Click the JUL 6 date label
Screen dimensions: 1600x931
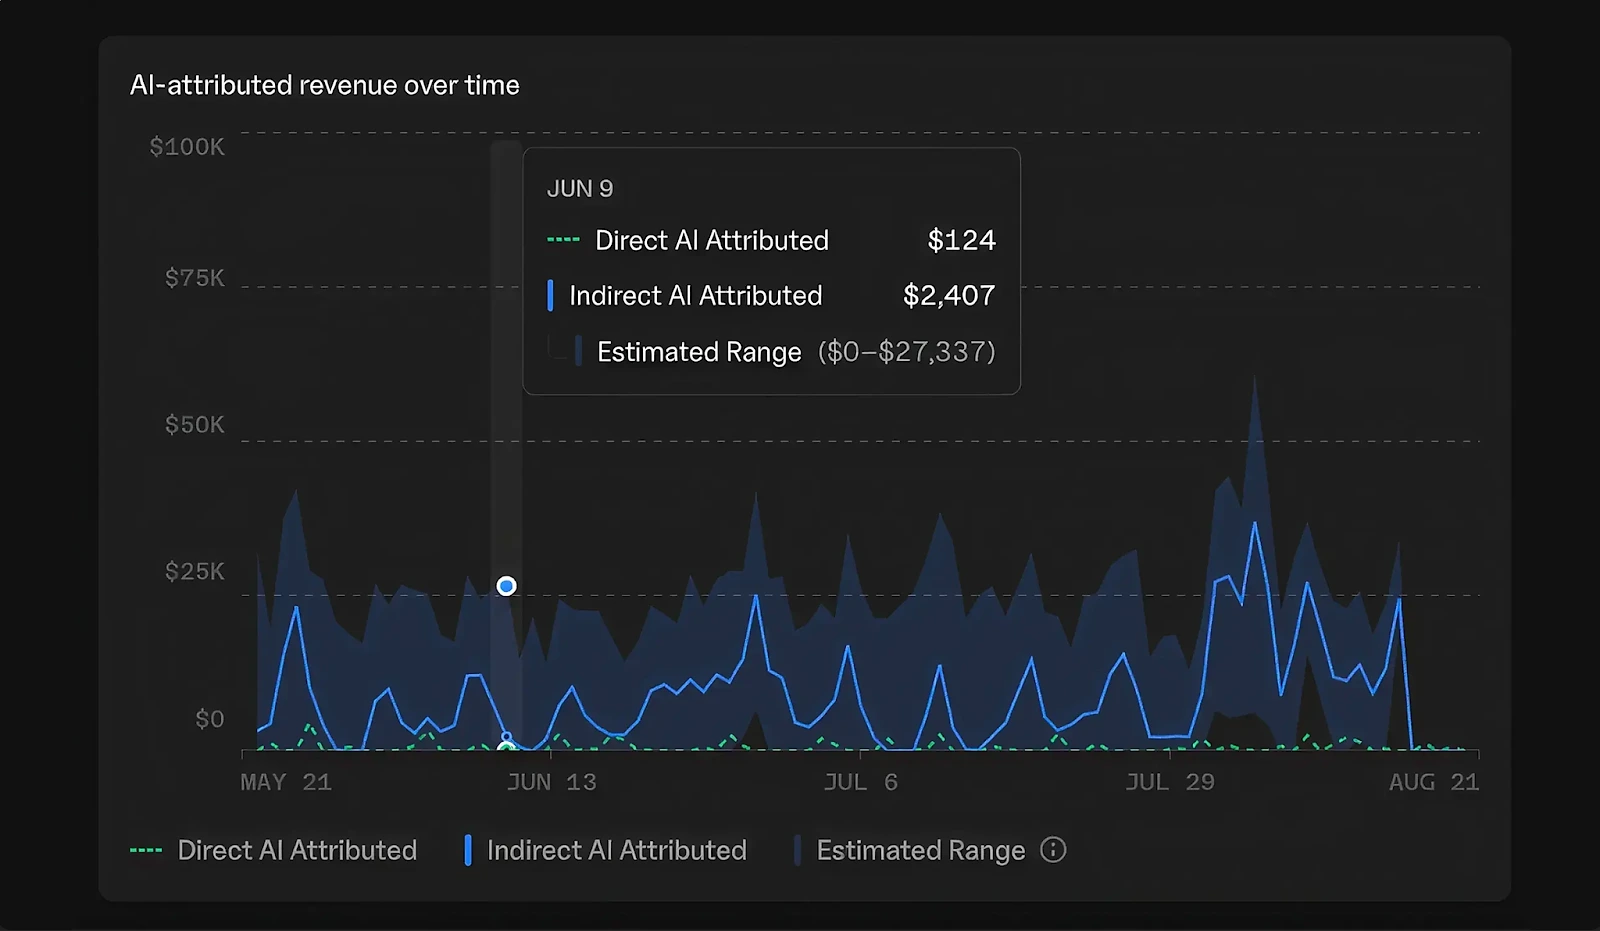tap(861, 782)
